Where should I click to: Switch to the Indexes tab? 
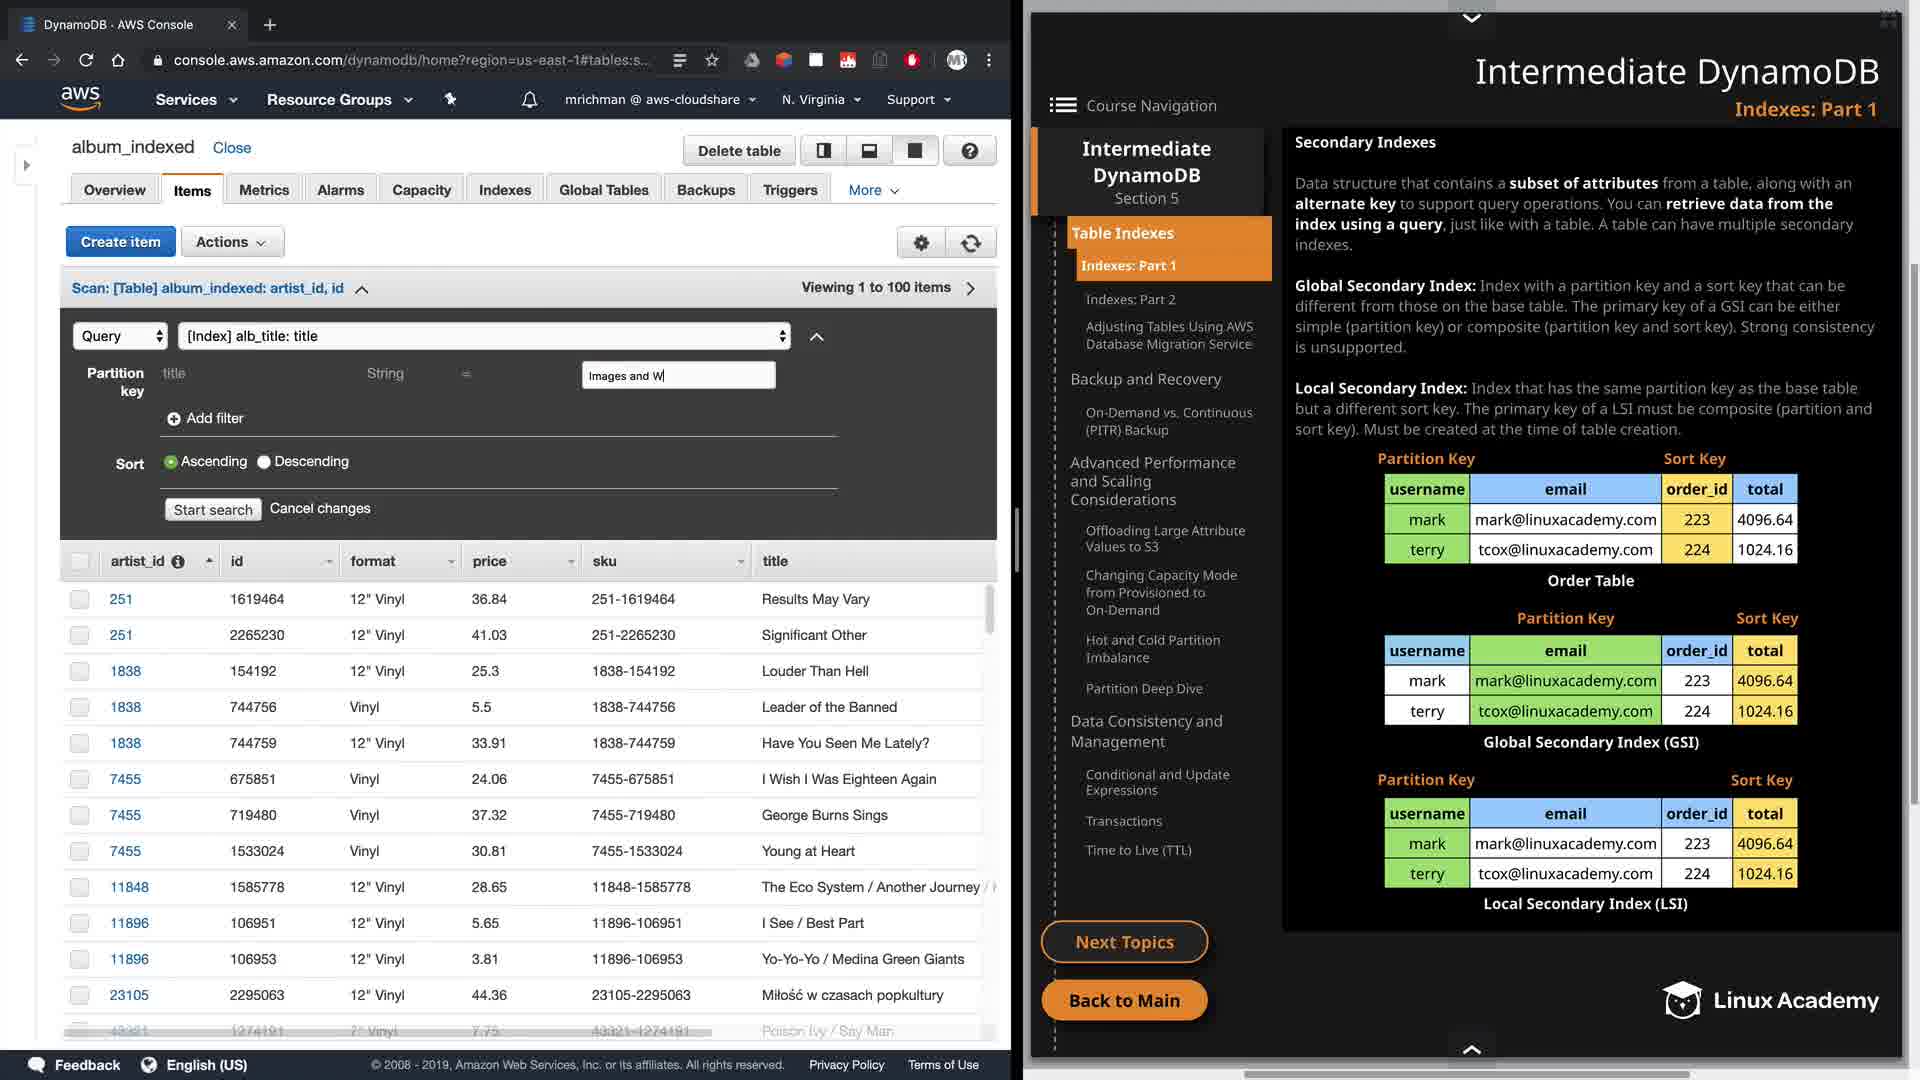504,190
